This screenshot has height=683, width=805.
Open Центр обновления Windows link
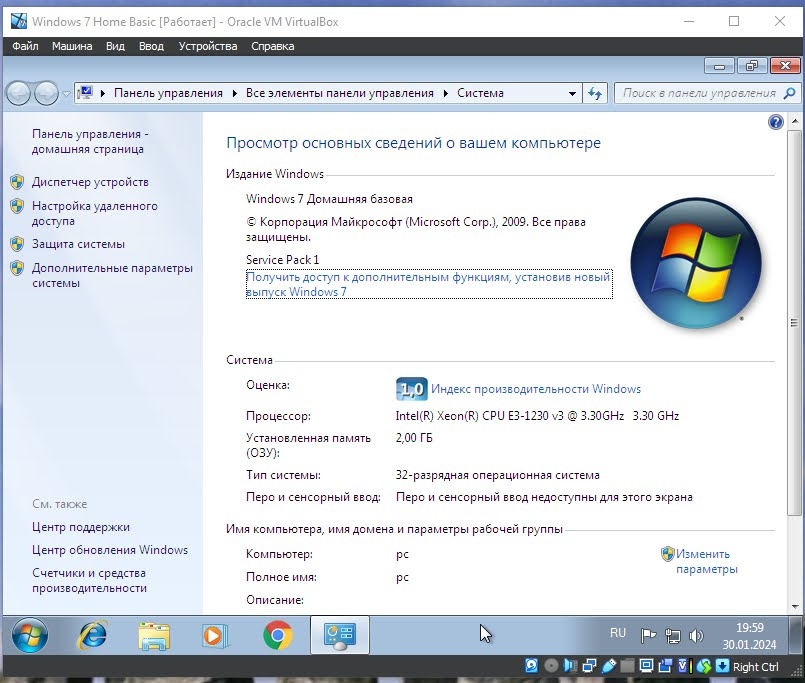(x=110, y=550)
